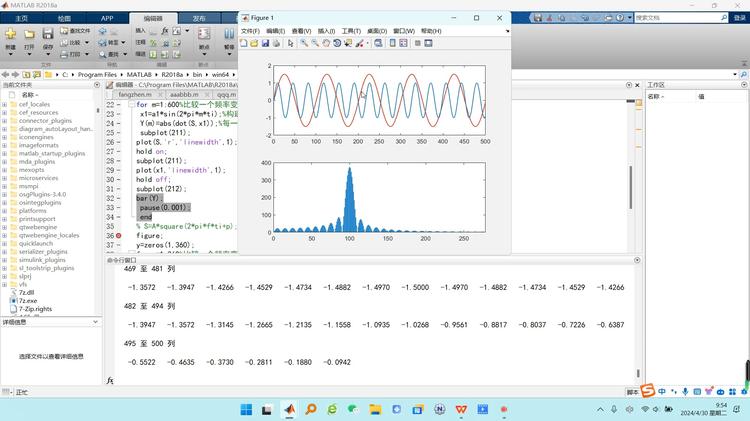Viewport: 750px width, 421px height.
Task: Click the Windows Start button on taskbar
Action: 246,410
